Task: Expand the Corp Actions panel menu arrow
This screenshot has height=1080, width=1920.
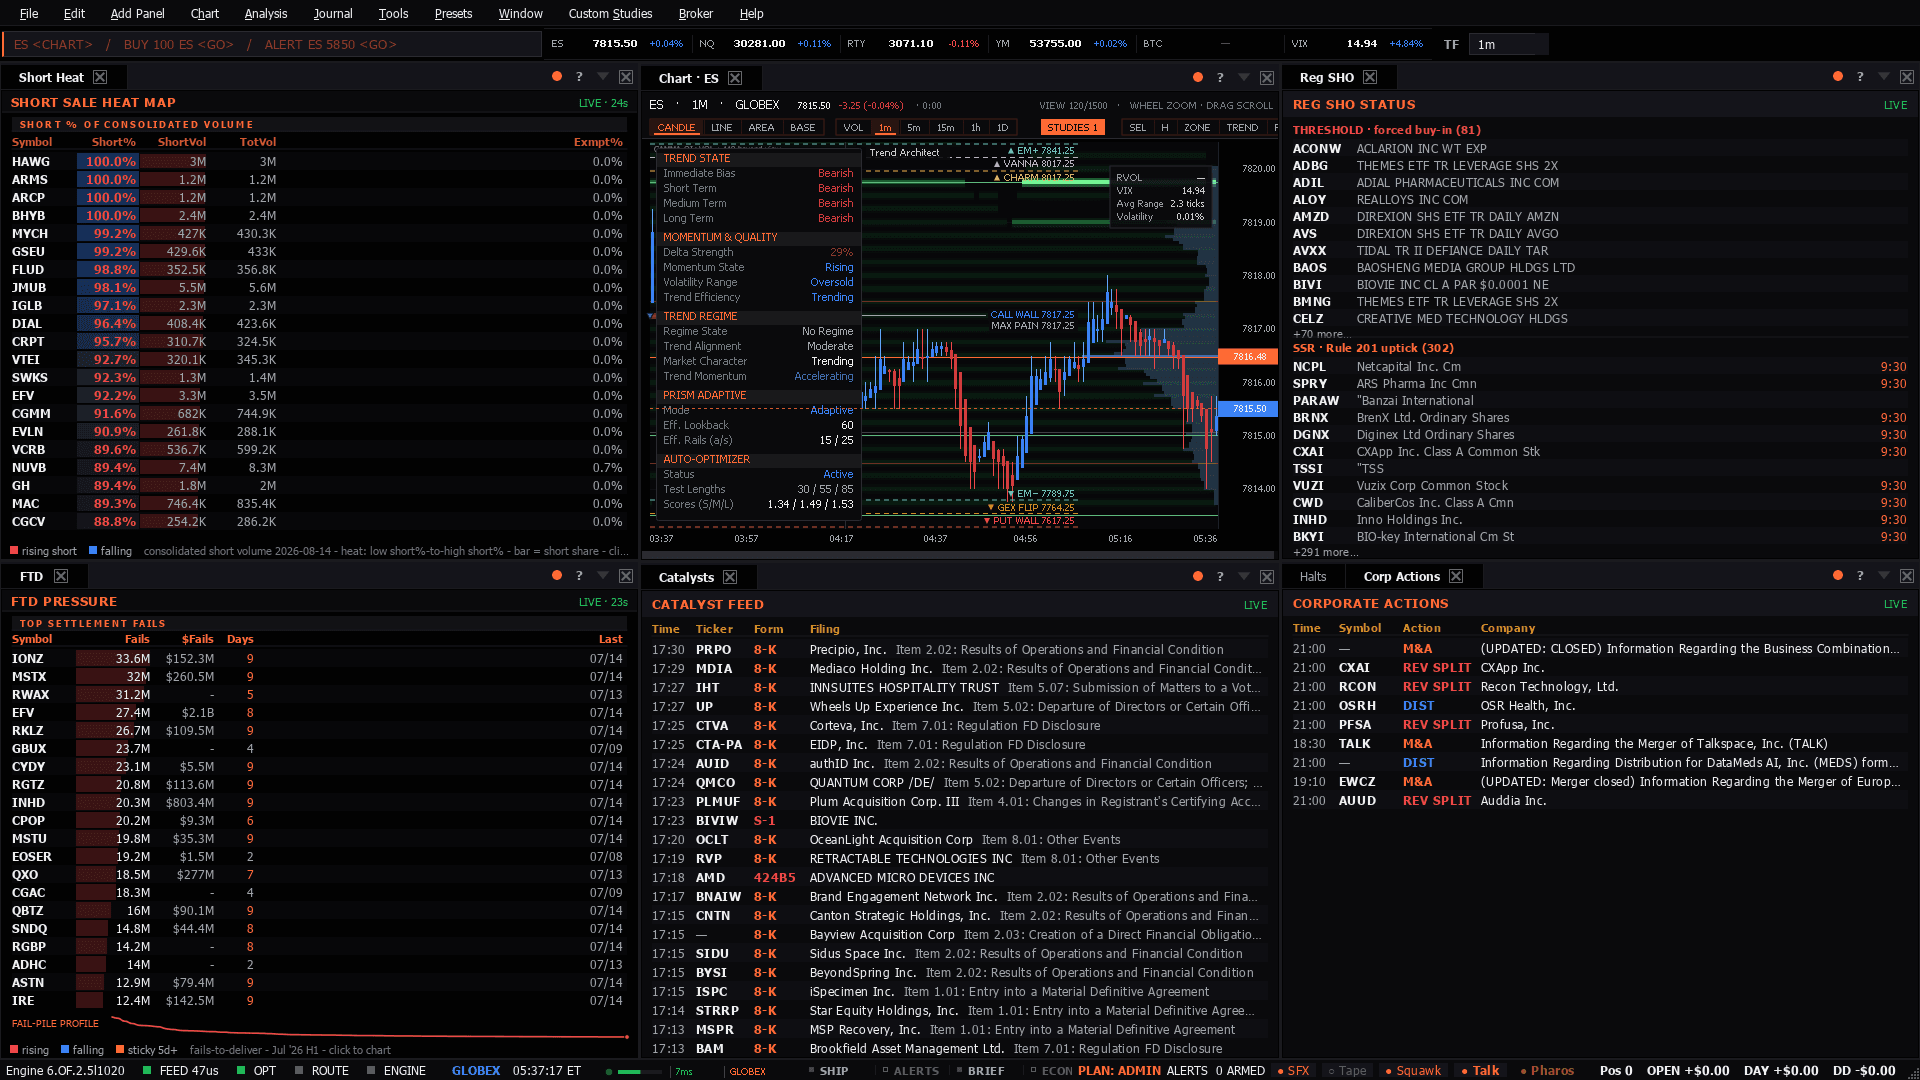Action: click(x=1884, y=576)
